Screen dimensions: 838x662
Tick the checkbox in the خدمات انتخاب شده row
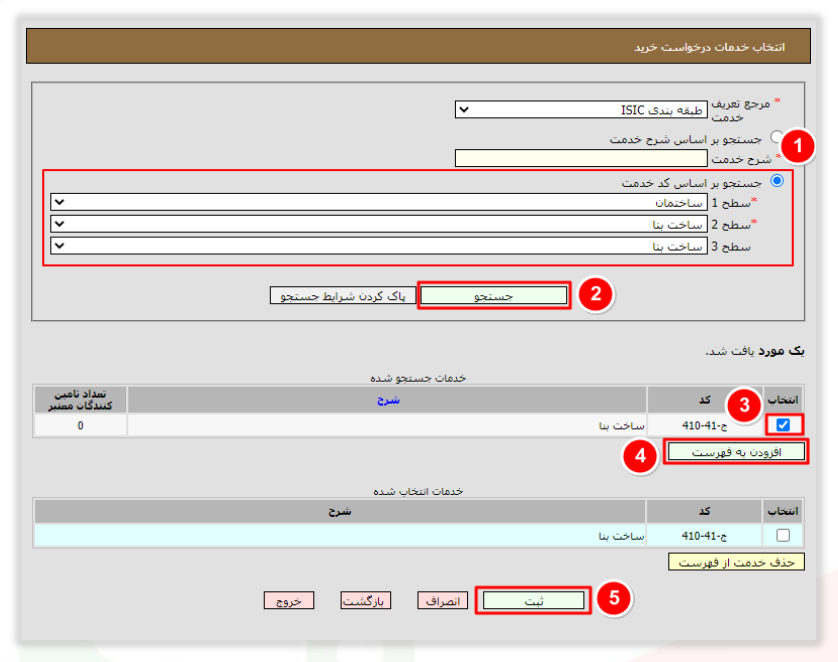point(783,535)
